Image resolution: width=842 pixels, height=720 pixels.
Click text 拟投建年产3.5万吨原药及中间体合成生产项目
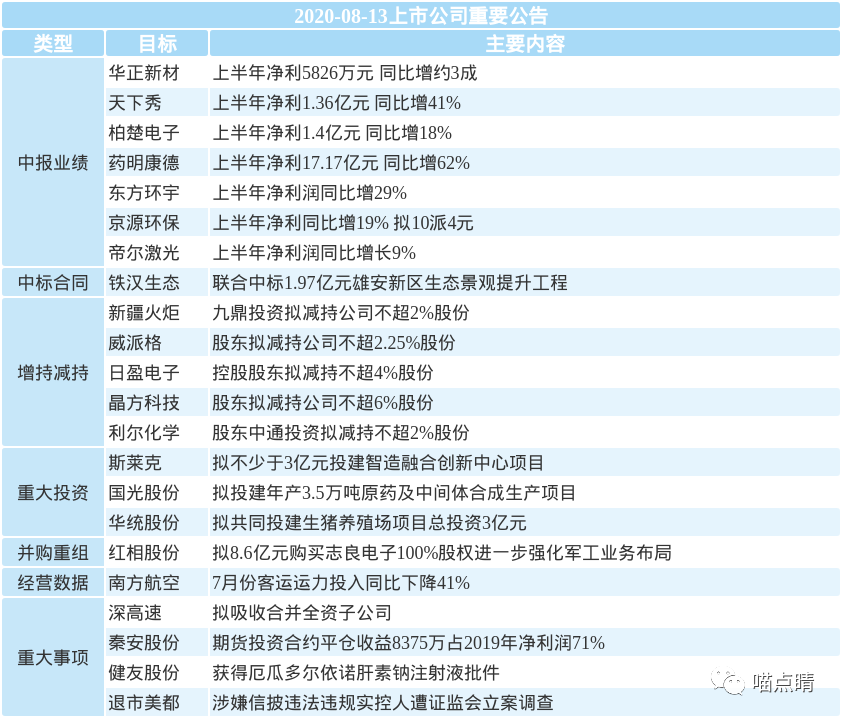point(394,493)
